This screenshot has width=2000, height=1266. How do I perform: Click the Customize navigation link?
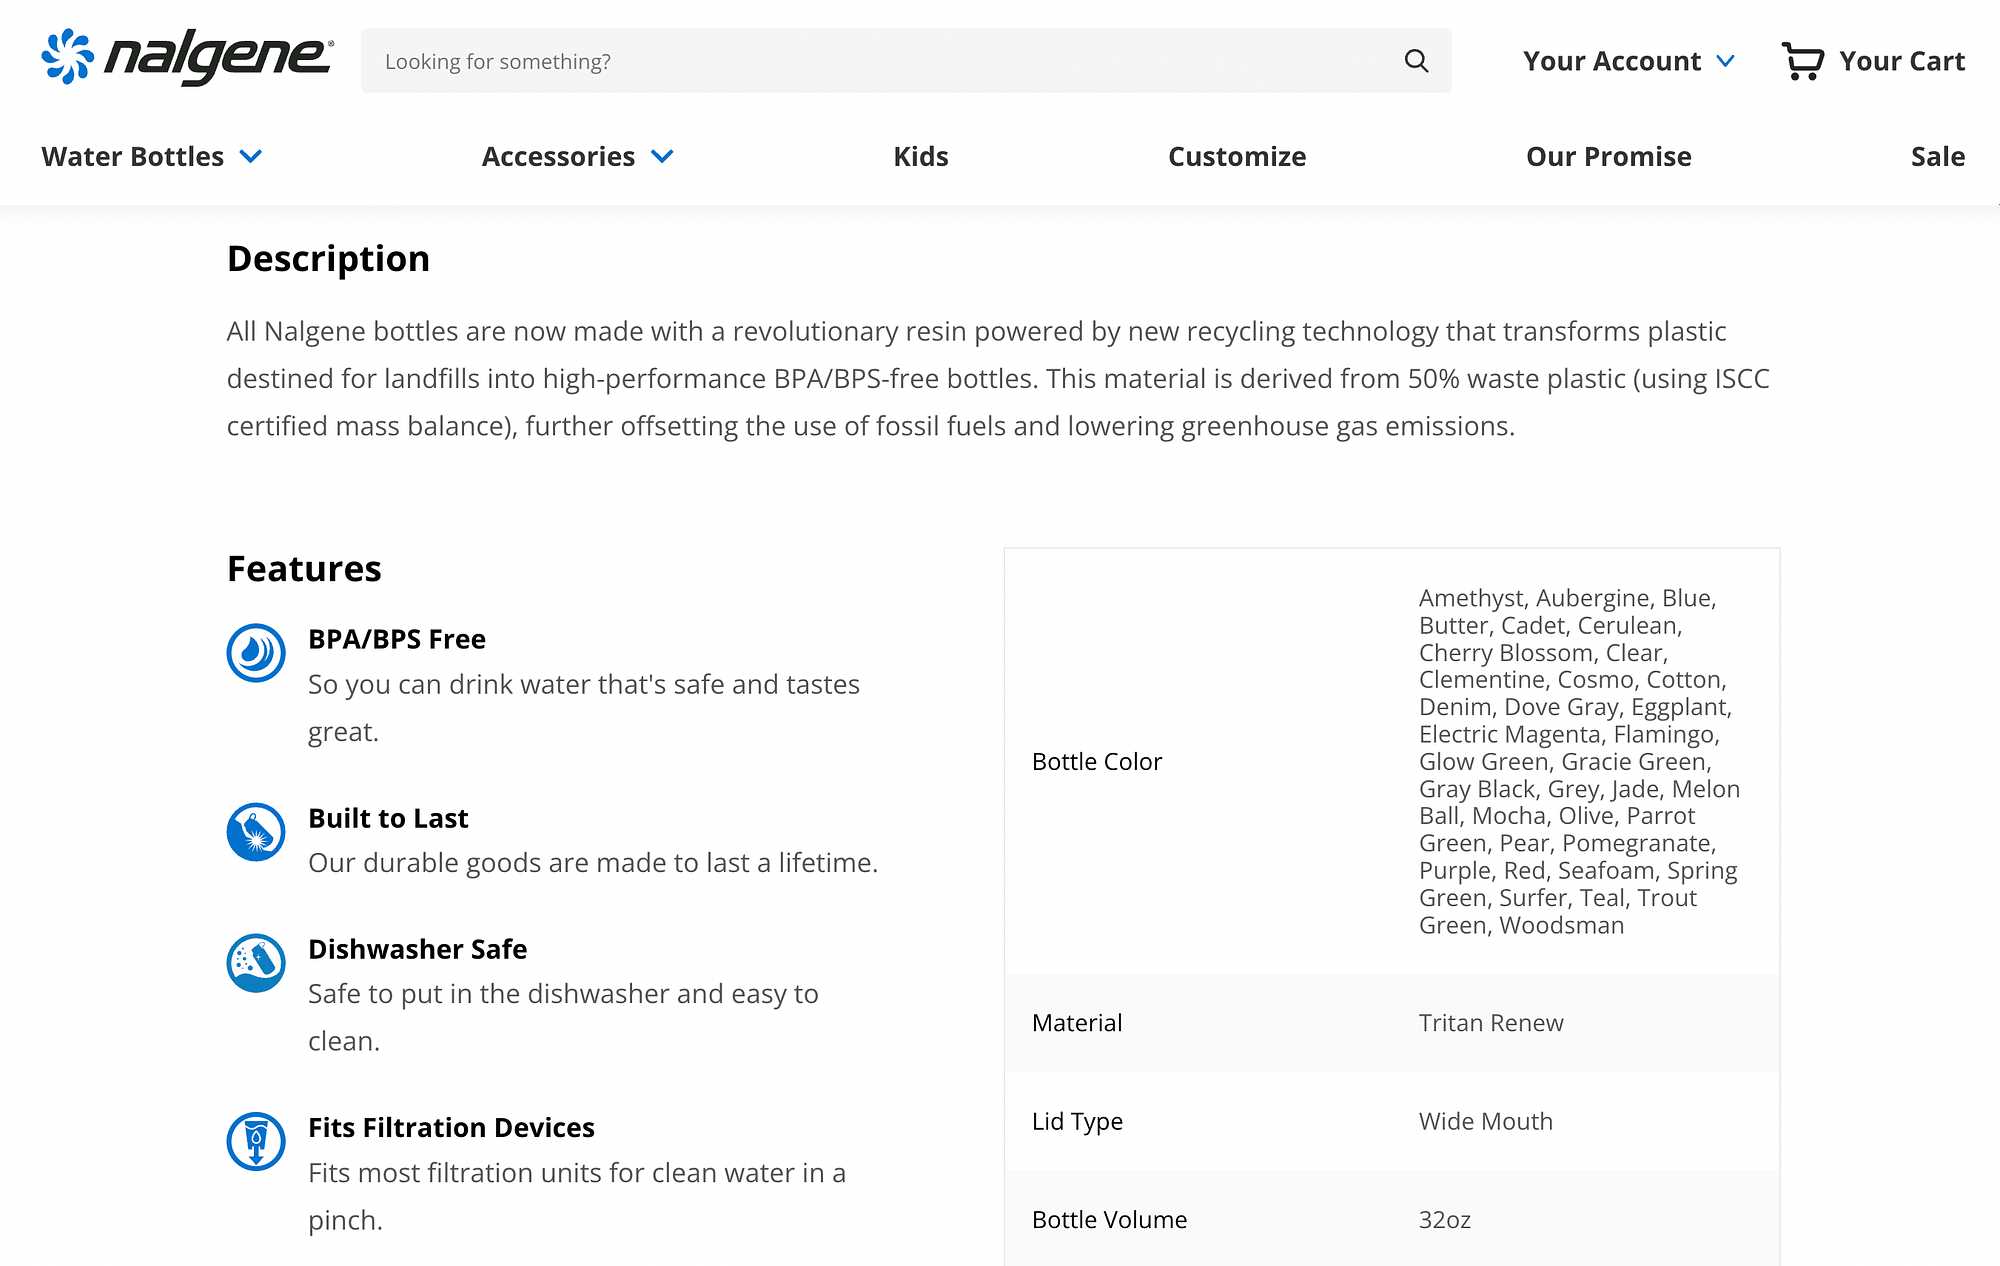(1236, 156)
